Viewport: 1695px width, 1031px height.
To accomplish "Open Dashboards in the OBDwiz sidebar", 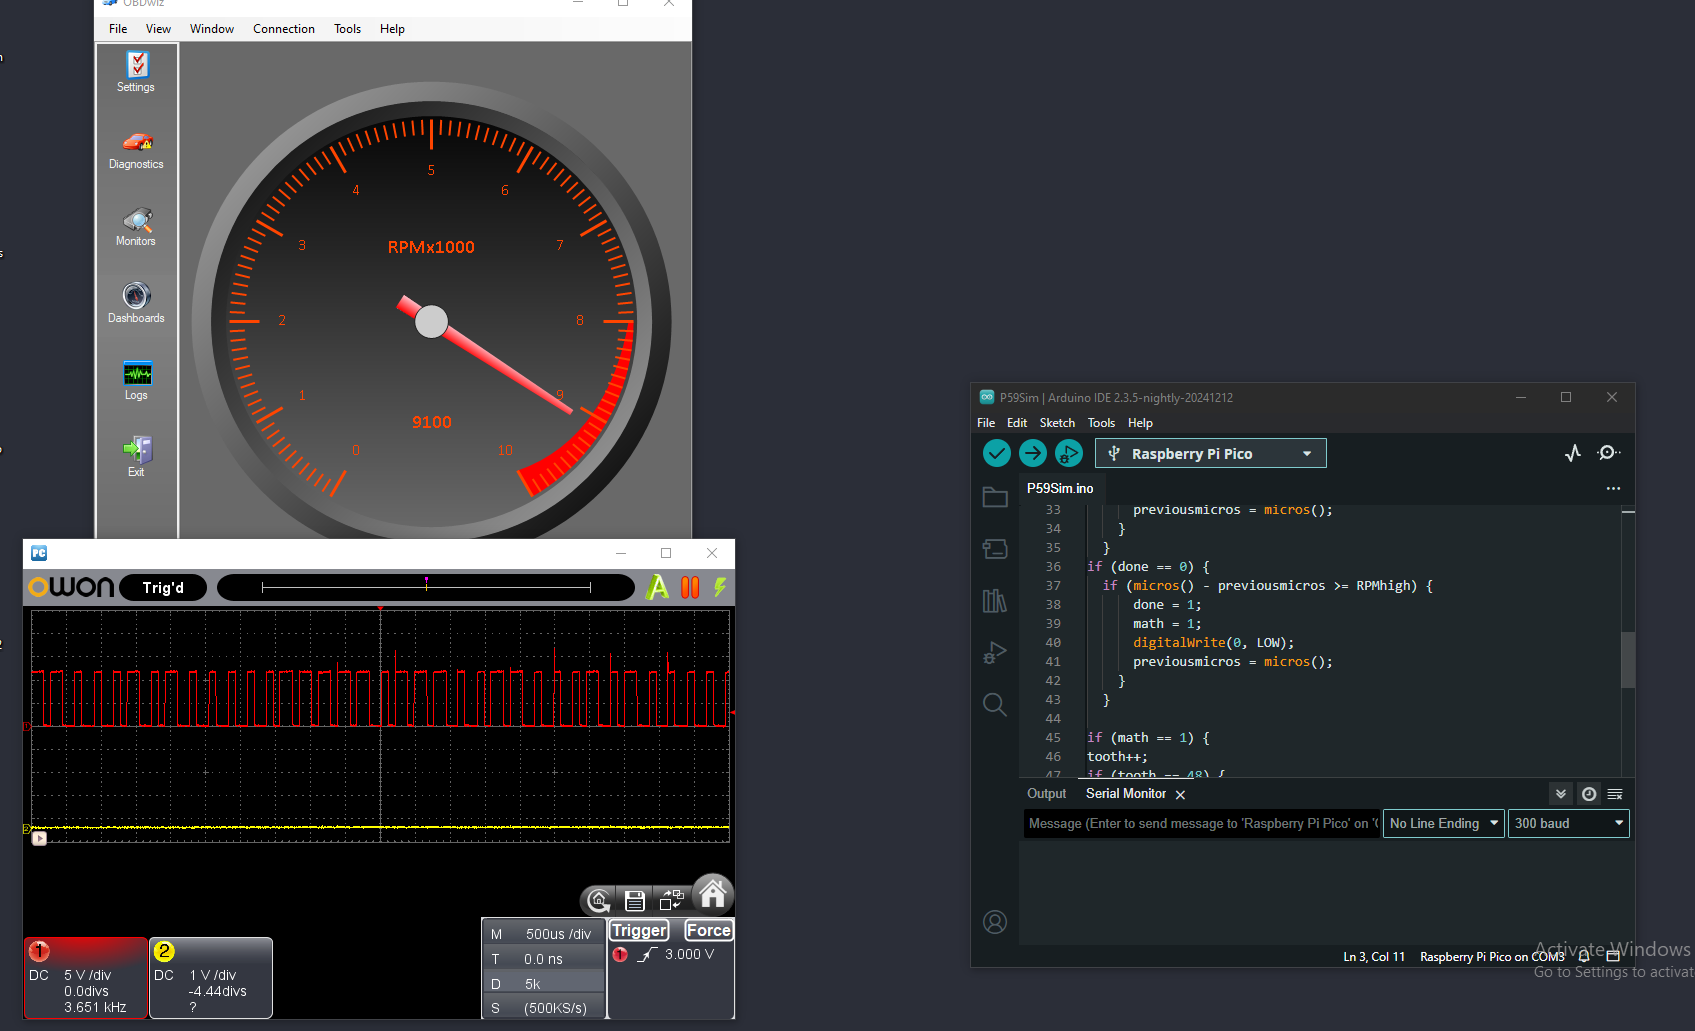I will 137,303.
